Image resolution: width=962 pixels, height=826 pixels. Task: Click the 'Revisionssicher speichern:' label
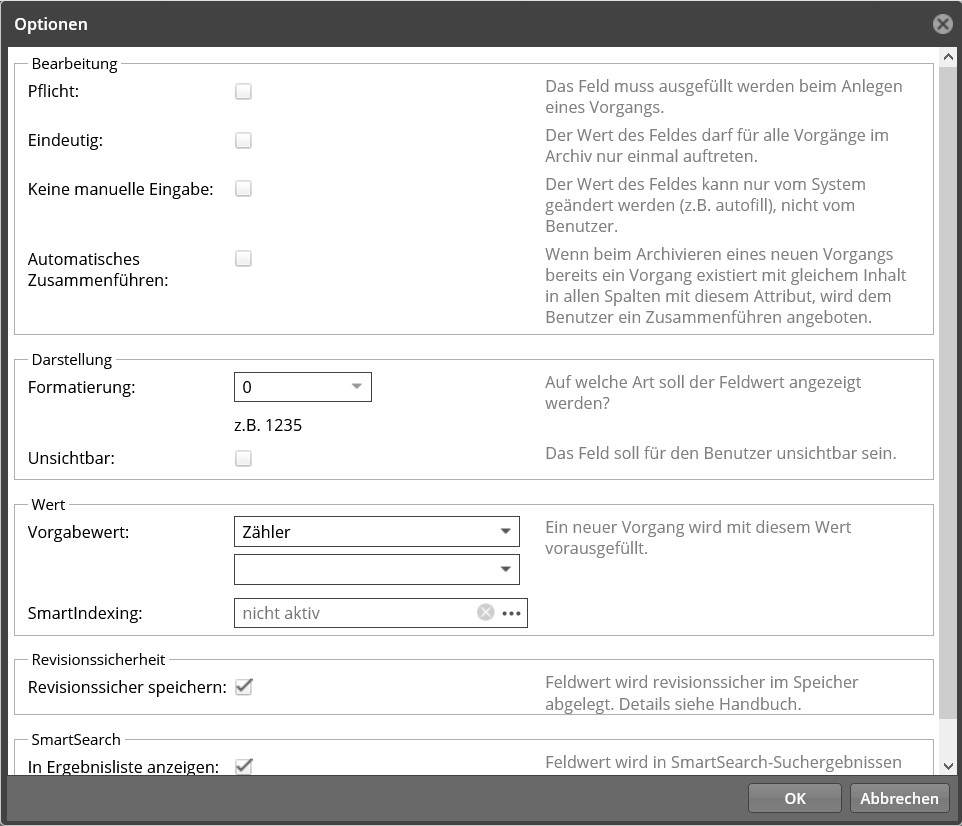(x=127, y=687)
